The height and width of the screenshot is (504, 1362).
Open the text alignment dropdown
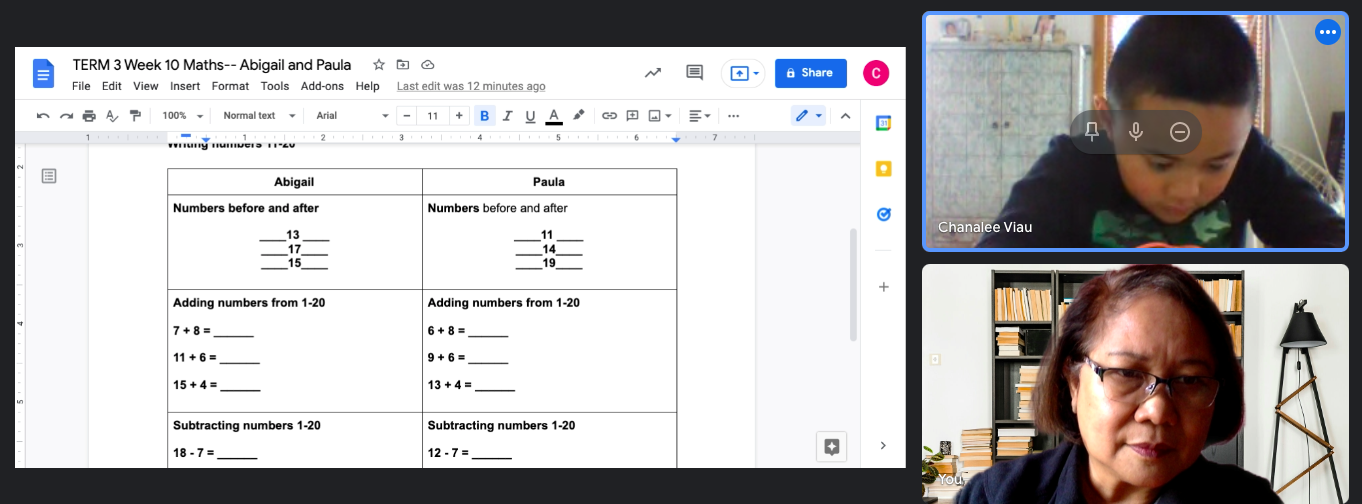coord(701,116)
